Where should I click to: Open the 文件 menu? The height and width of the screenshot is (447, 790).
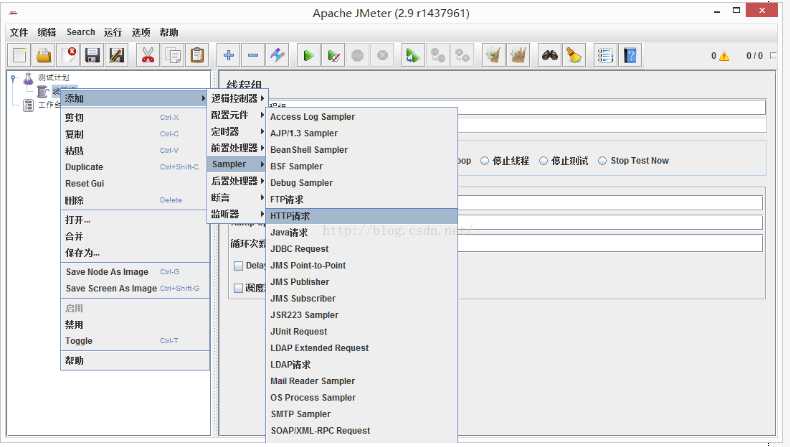[19, 32]
